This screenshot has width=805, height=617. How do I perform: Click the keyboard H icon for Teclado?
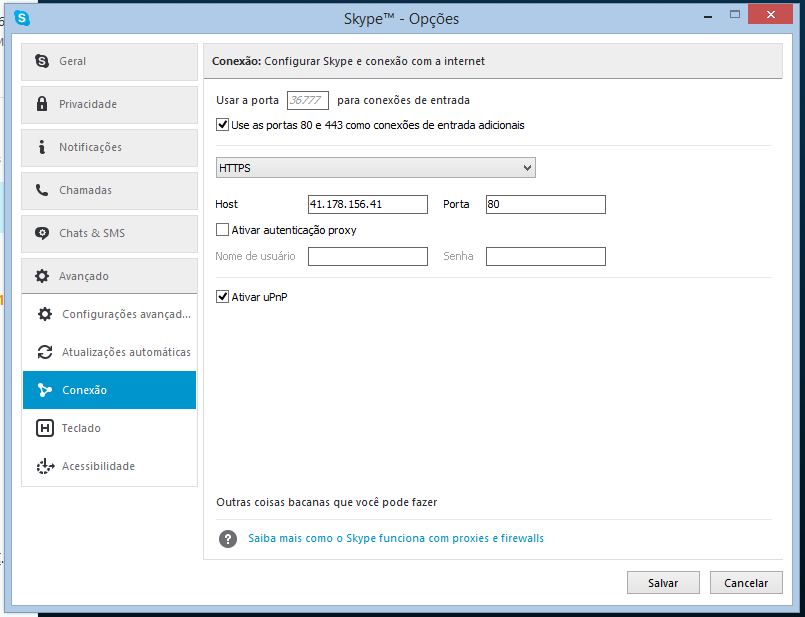tap(45, 428)
